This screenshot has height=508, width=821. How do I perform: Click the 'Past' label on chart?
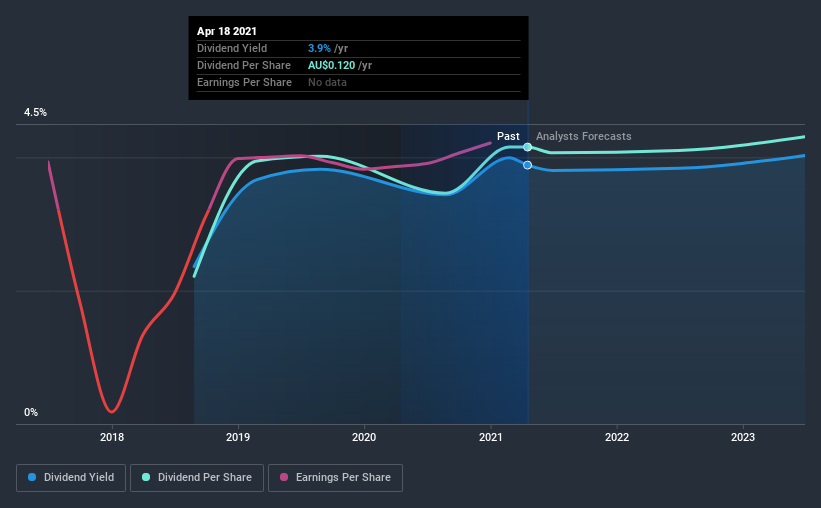coord(508,136)
